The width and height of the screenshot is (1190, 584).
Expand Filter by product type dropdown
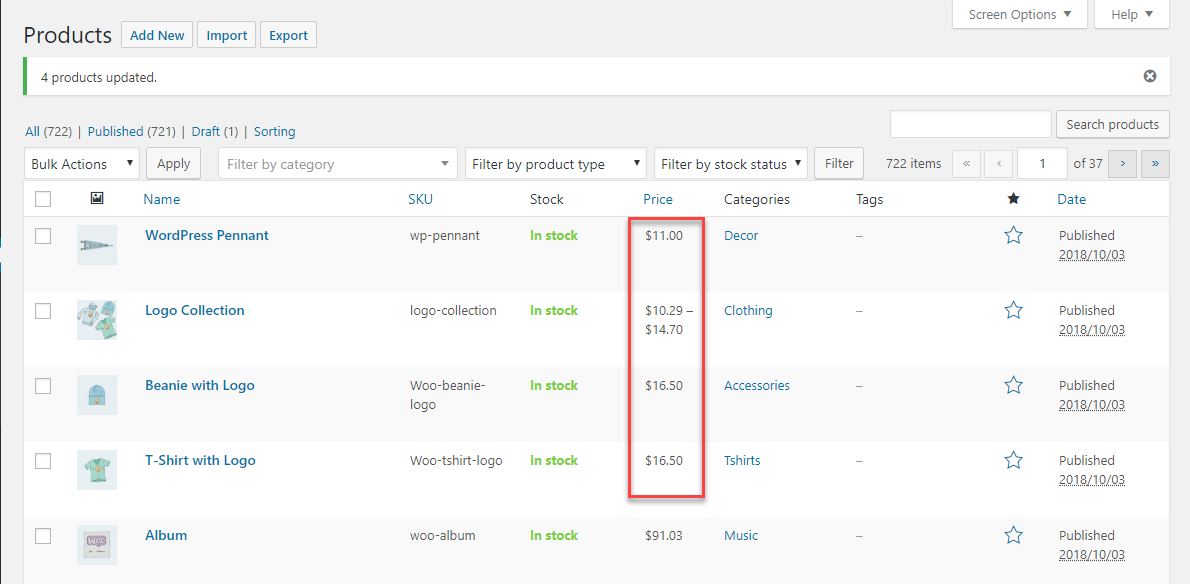click(556, 164)
